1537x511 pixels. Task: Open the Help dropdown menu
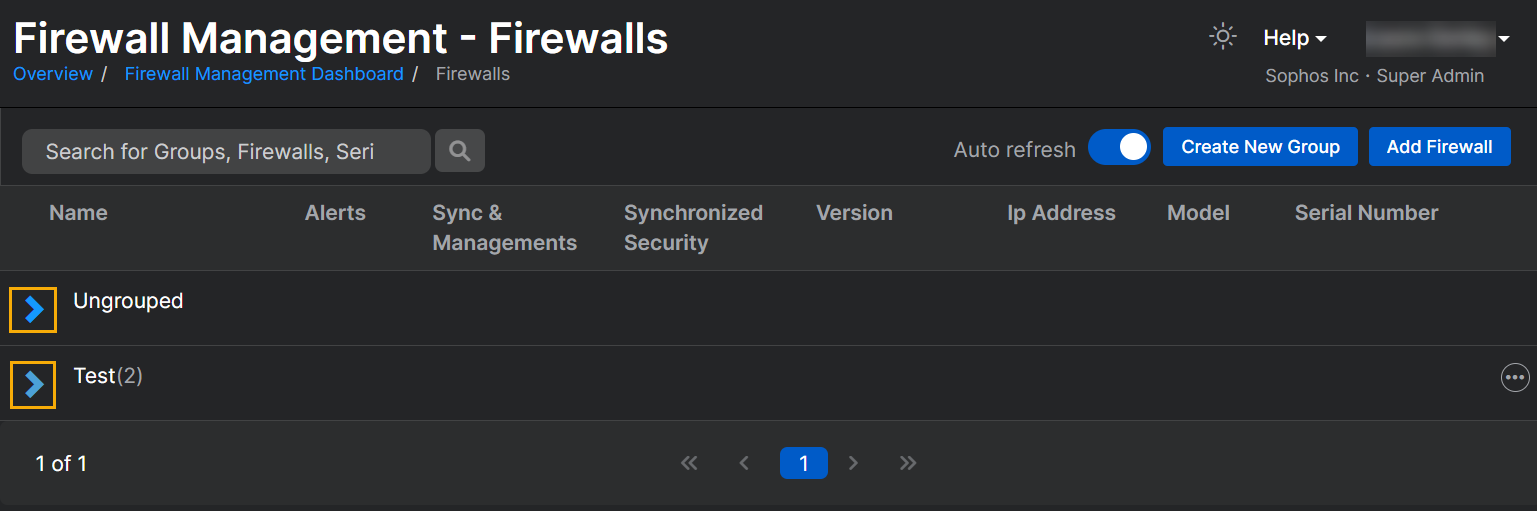[1294, 38]
